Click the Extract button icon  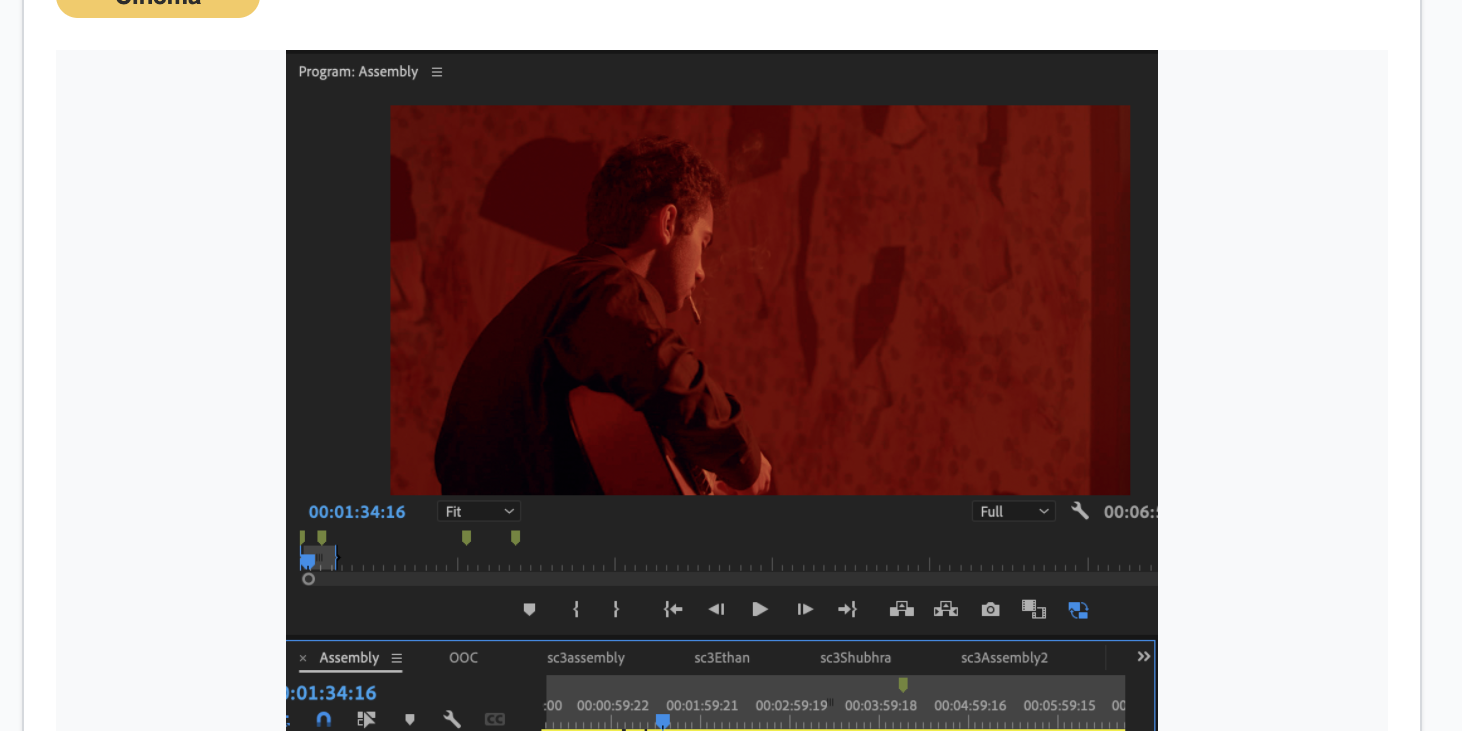click(x=945, y=609)
